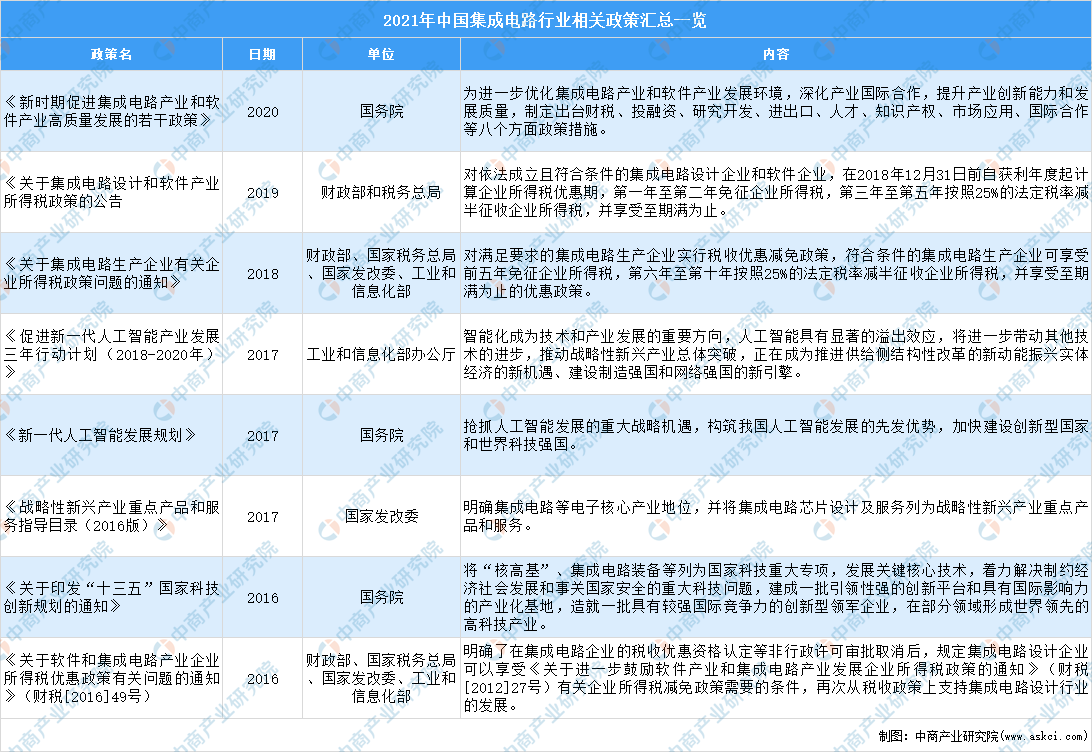Screen dimensions: 1092x752
Task: Select content beginning "将“核高基”、集成电路装备"
Action: 776,597
